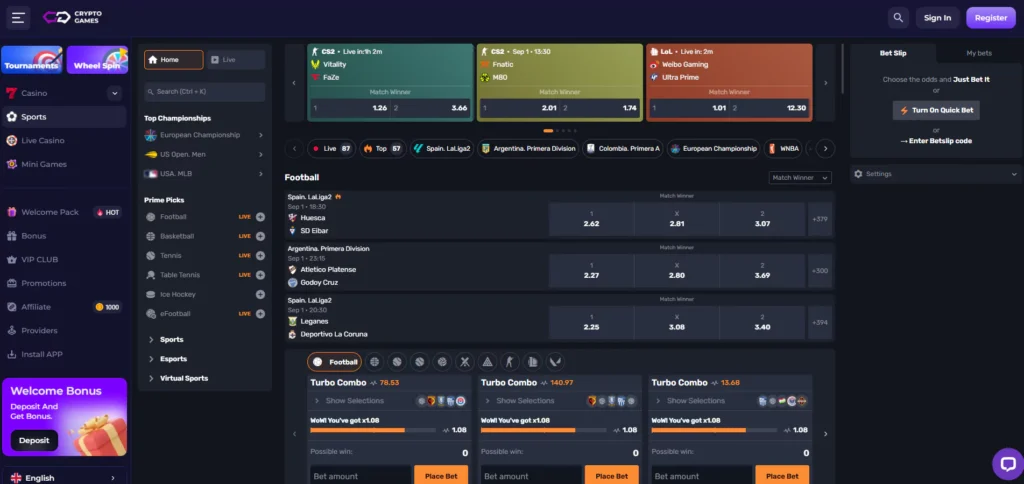Click the plus icon beside Table Tennis
This screenshot has width=1024, height=484.
(260, 275)
